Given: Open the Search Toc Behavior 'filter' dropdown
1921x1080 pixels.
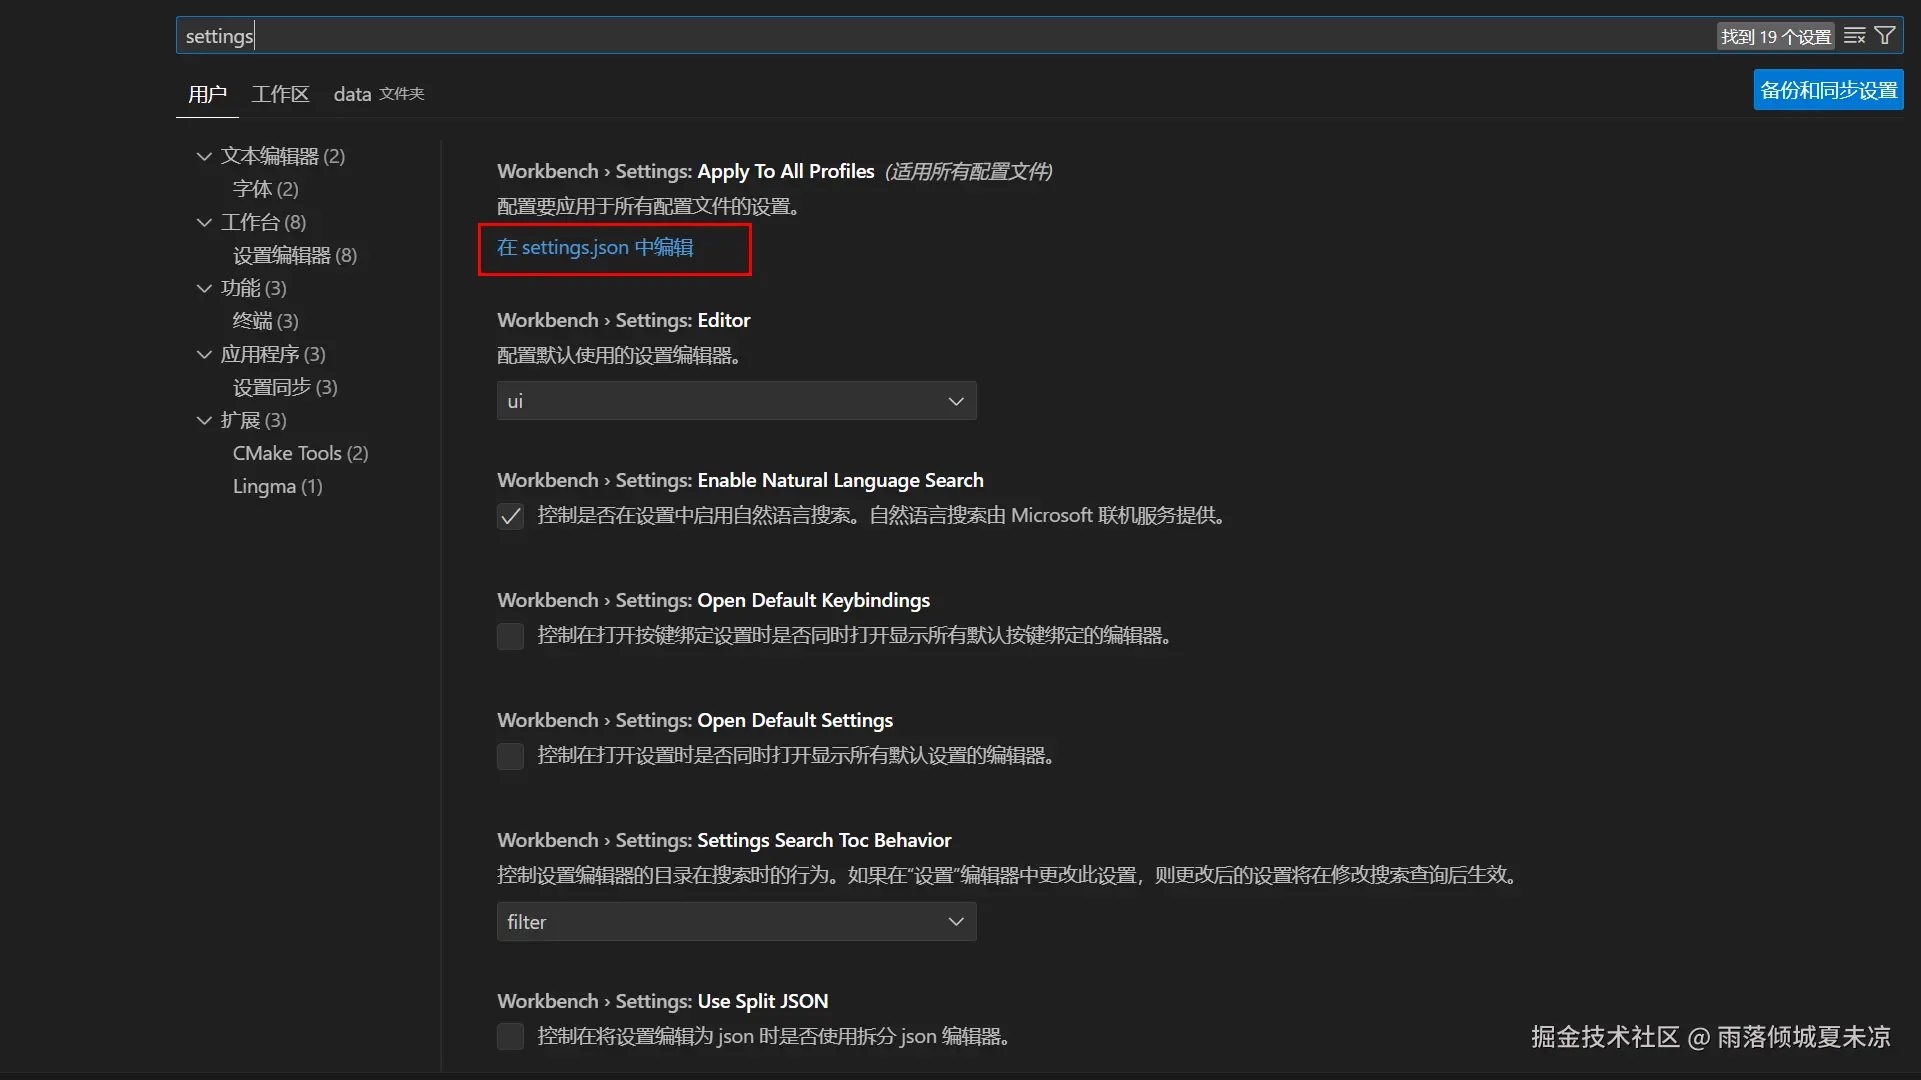Looking at the screenshot, I should (x=736, y=922).
